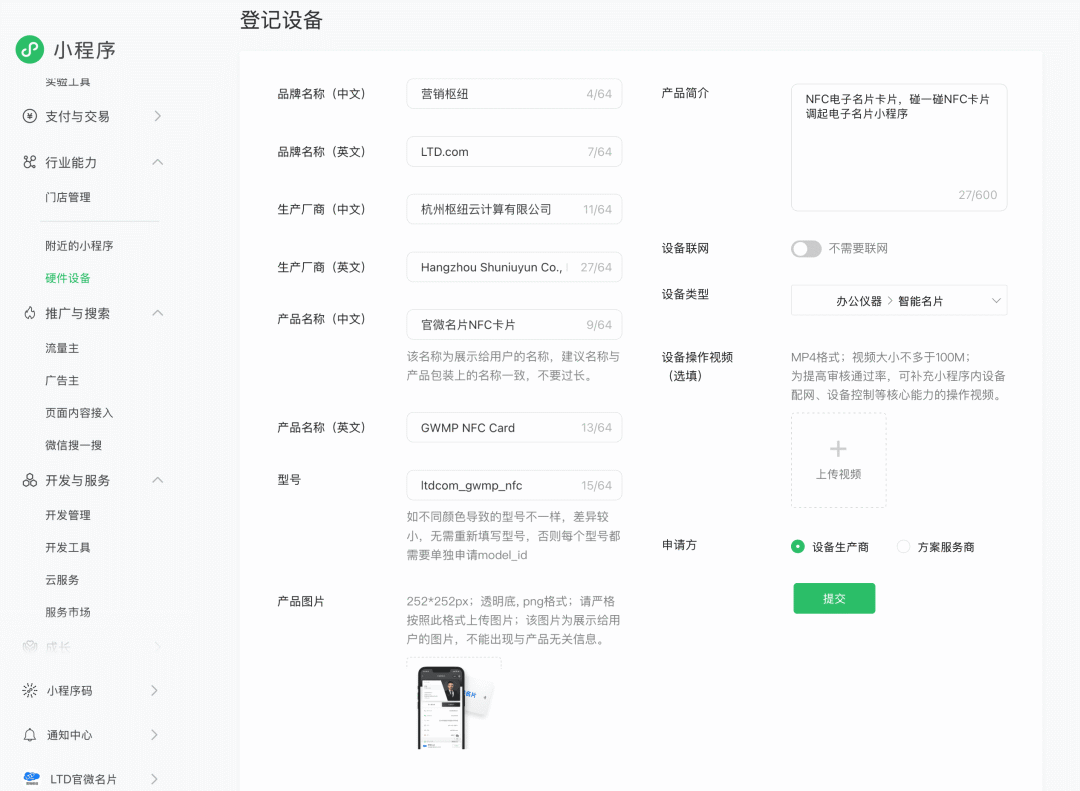Screen dimensions: 1080x791
Task: Click the 生产厂商（中文） input field
Action: tap(514, 209)
